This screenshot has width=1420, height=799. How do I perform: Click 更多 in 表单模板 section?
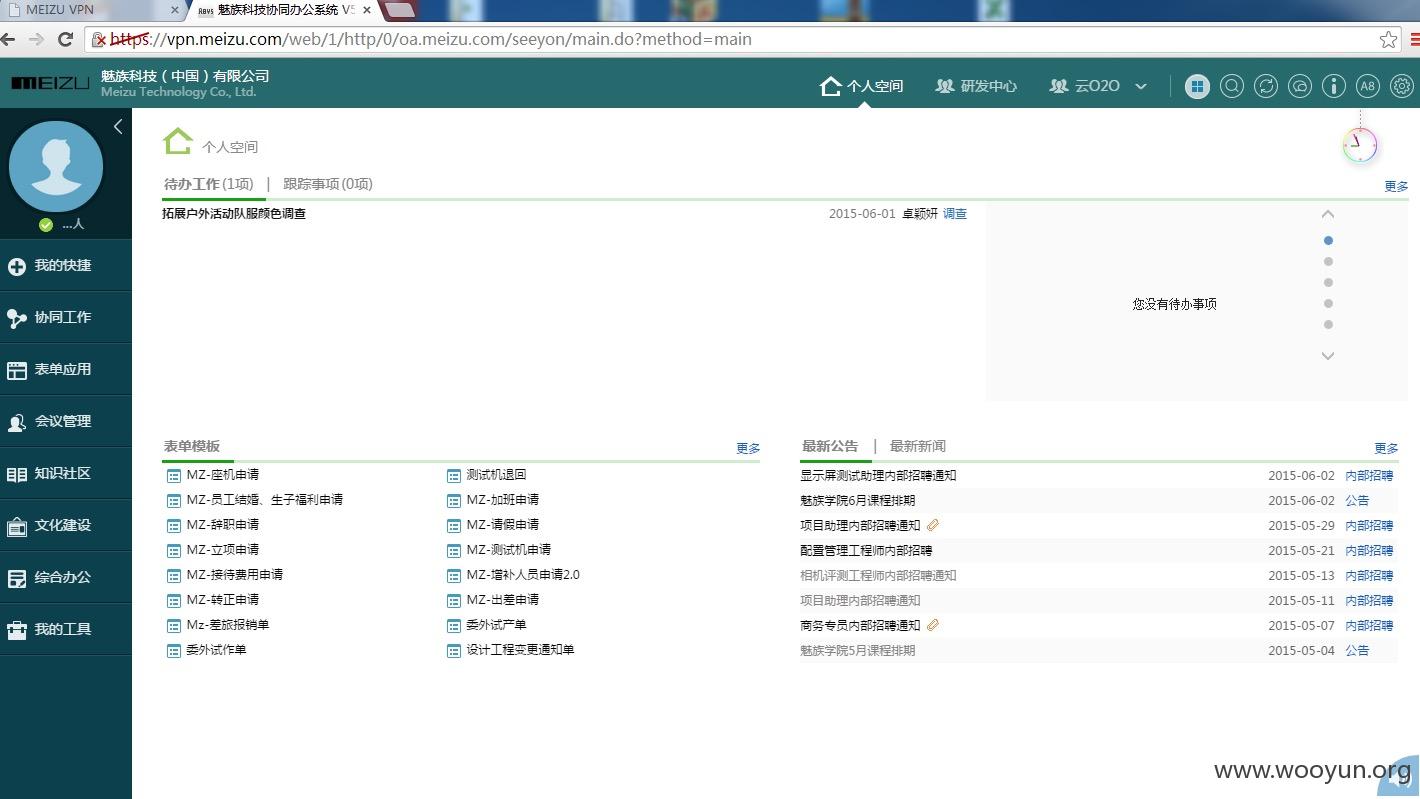click(748, 448)
